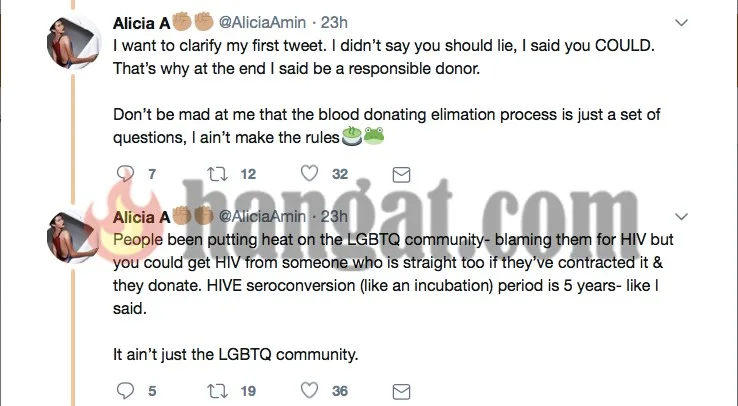Retweet the second tweet with 19 retweets
The width and height of the screenshot is (738, 406).
point(217,390)
